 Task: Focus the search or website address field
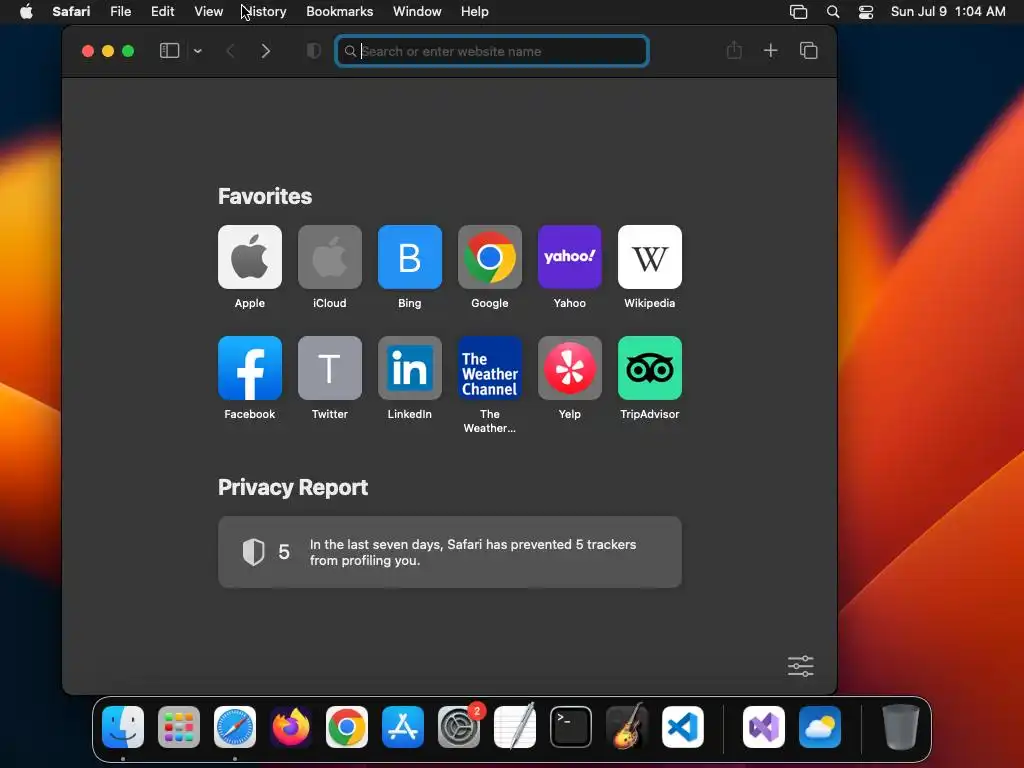coord(492,51)
